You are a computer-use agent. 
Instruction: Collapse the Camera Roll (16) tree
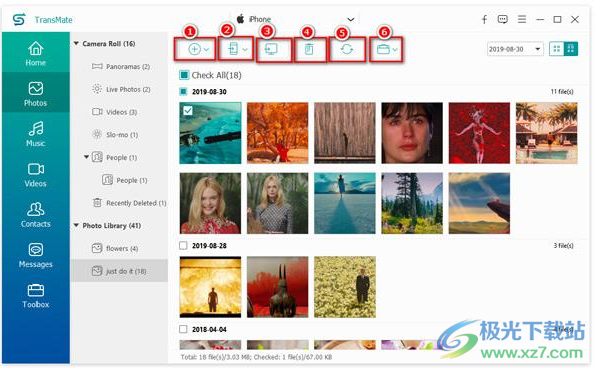(76, 44)
